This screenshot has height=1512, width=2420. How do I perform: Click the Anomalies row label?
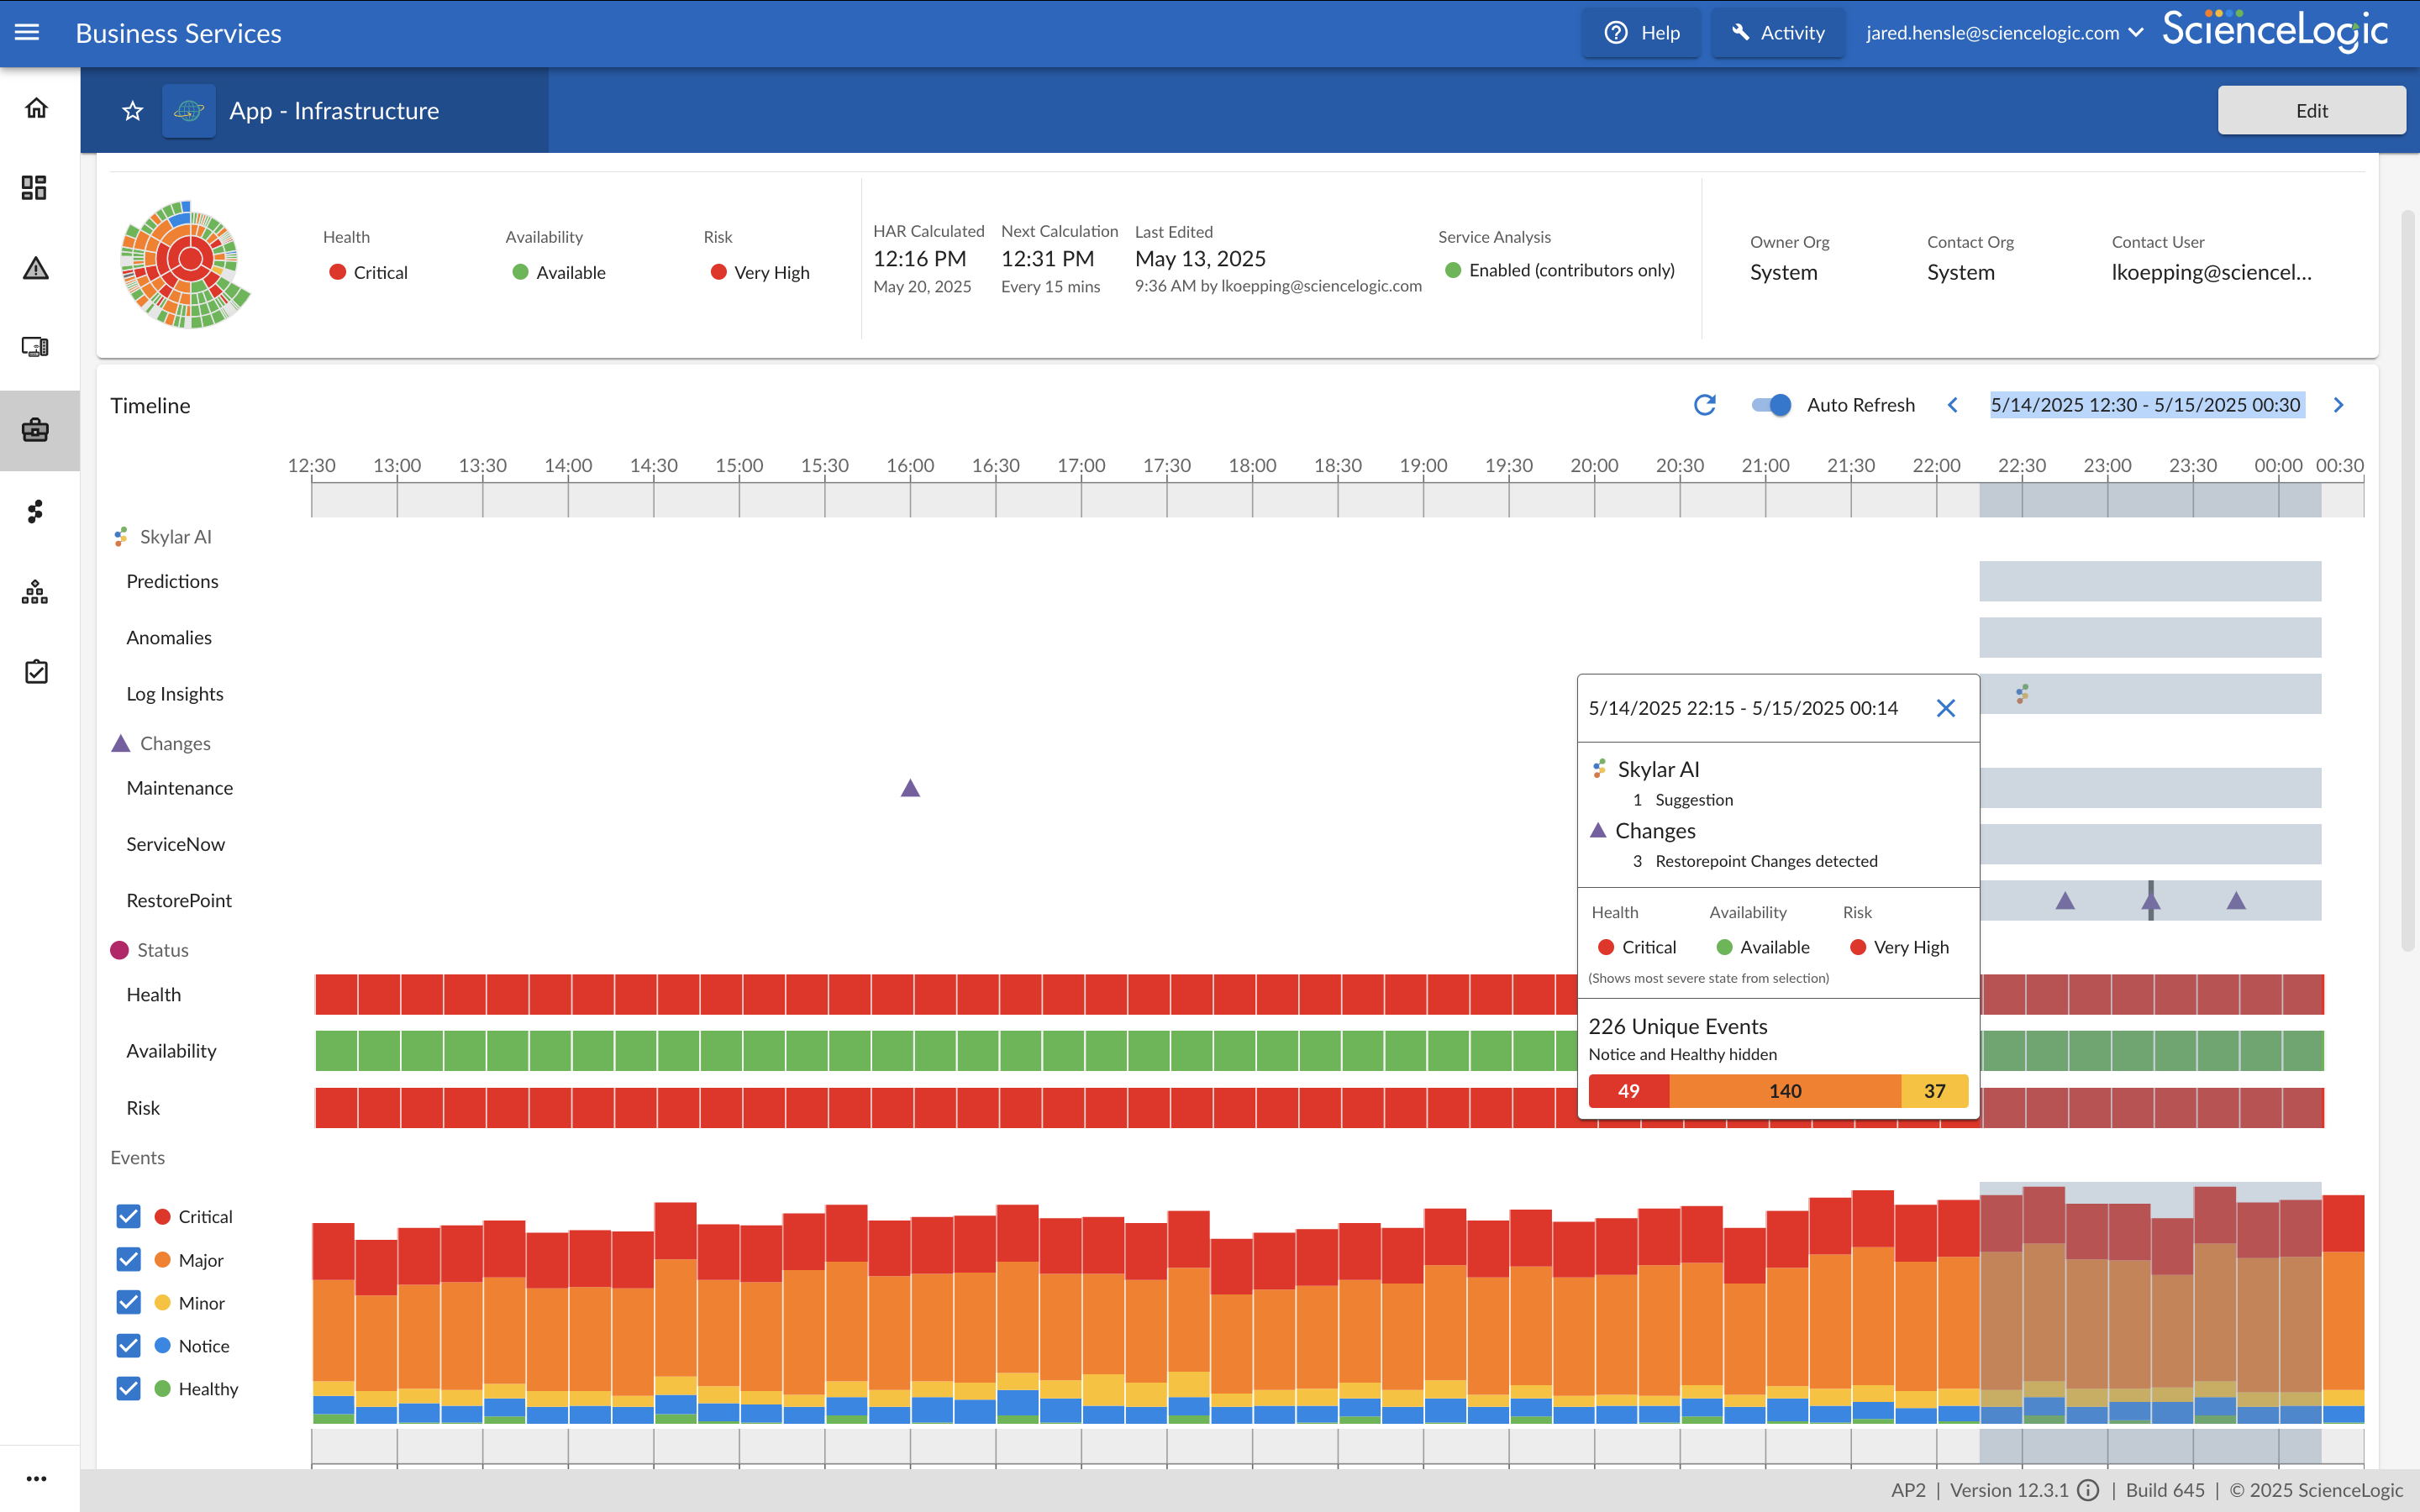coord(169,638)
